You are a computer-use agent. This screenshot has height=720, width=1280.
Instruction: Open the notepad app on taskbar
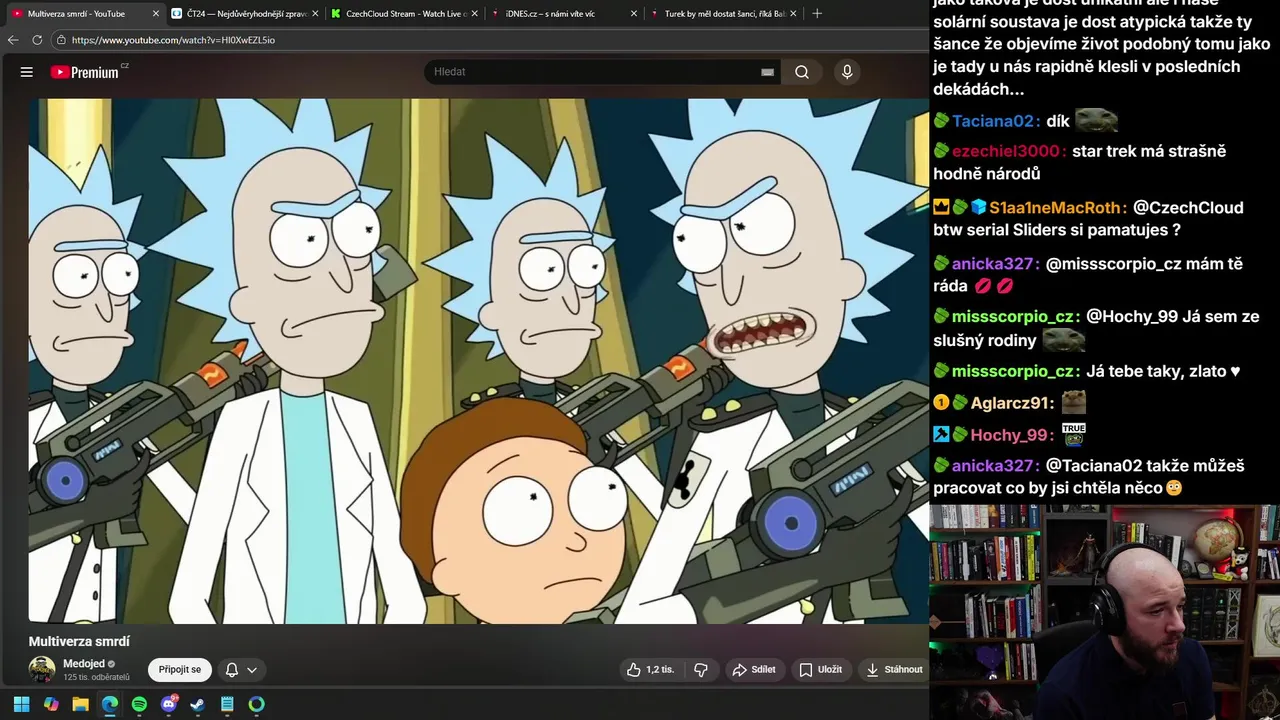tap(227, 704)
